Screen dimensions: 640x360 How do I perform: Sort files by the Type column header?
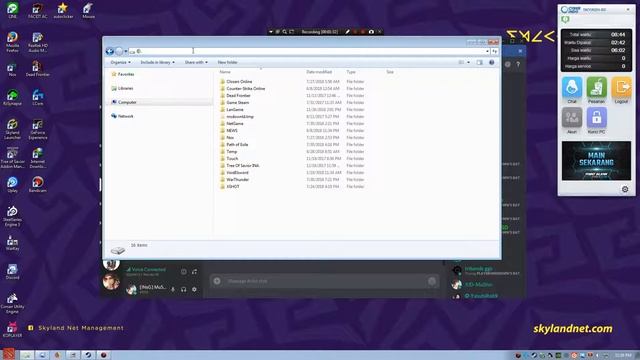351,72
